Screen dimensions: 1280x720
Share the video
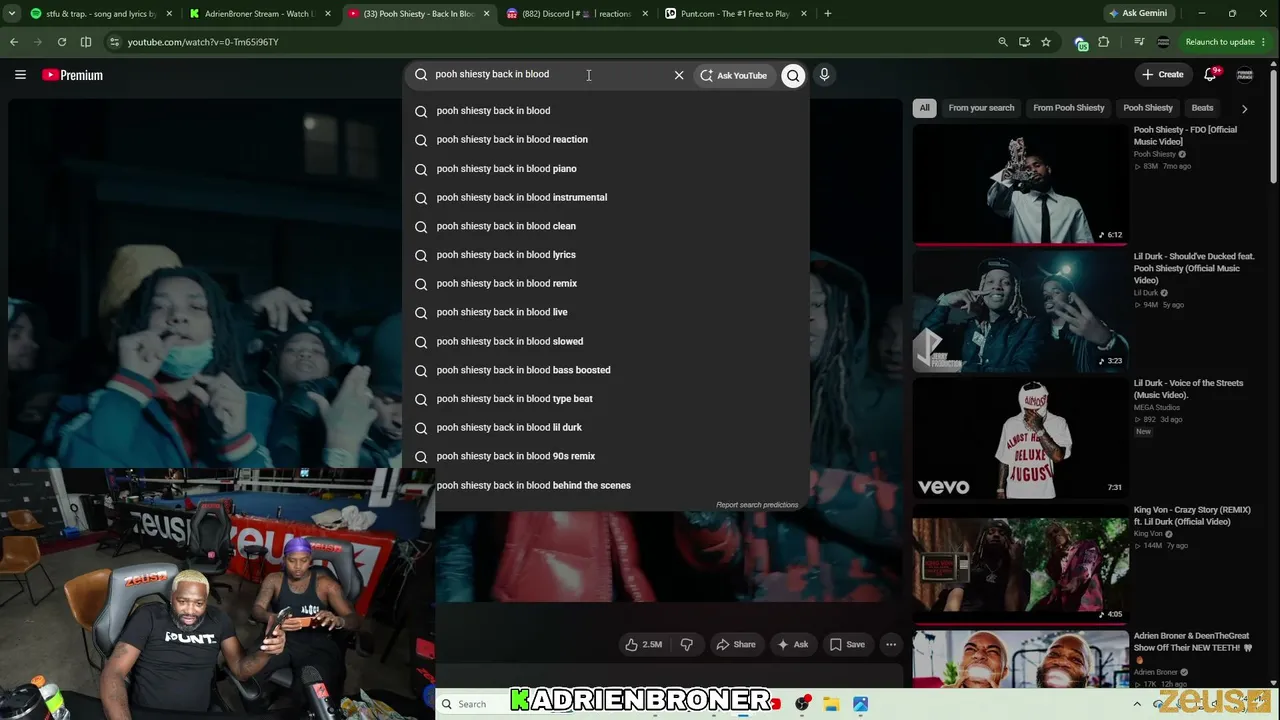[x=735, y=645]
